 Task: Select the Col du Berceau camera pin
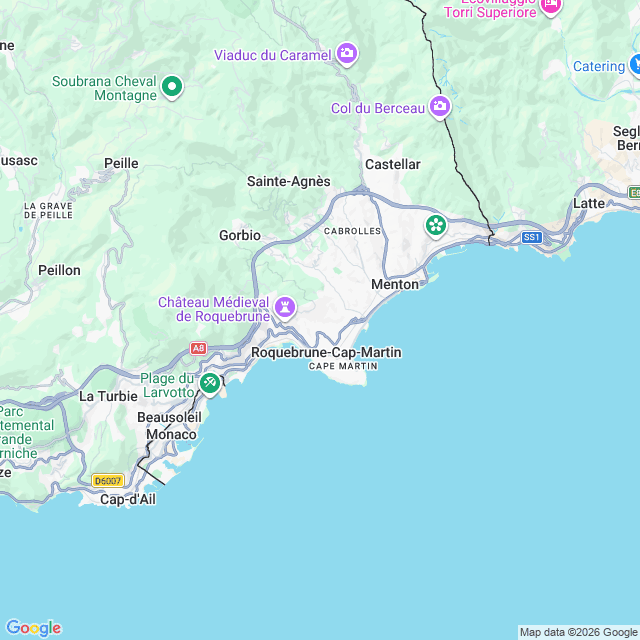pos(440,107)
